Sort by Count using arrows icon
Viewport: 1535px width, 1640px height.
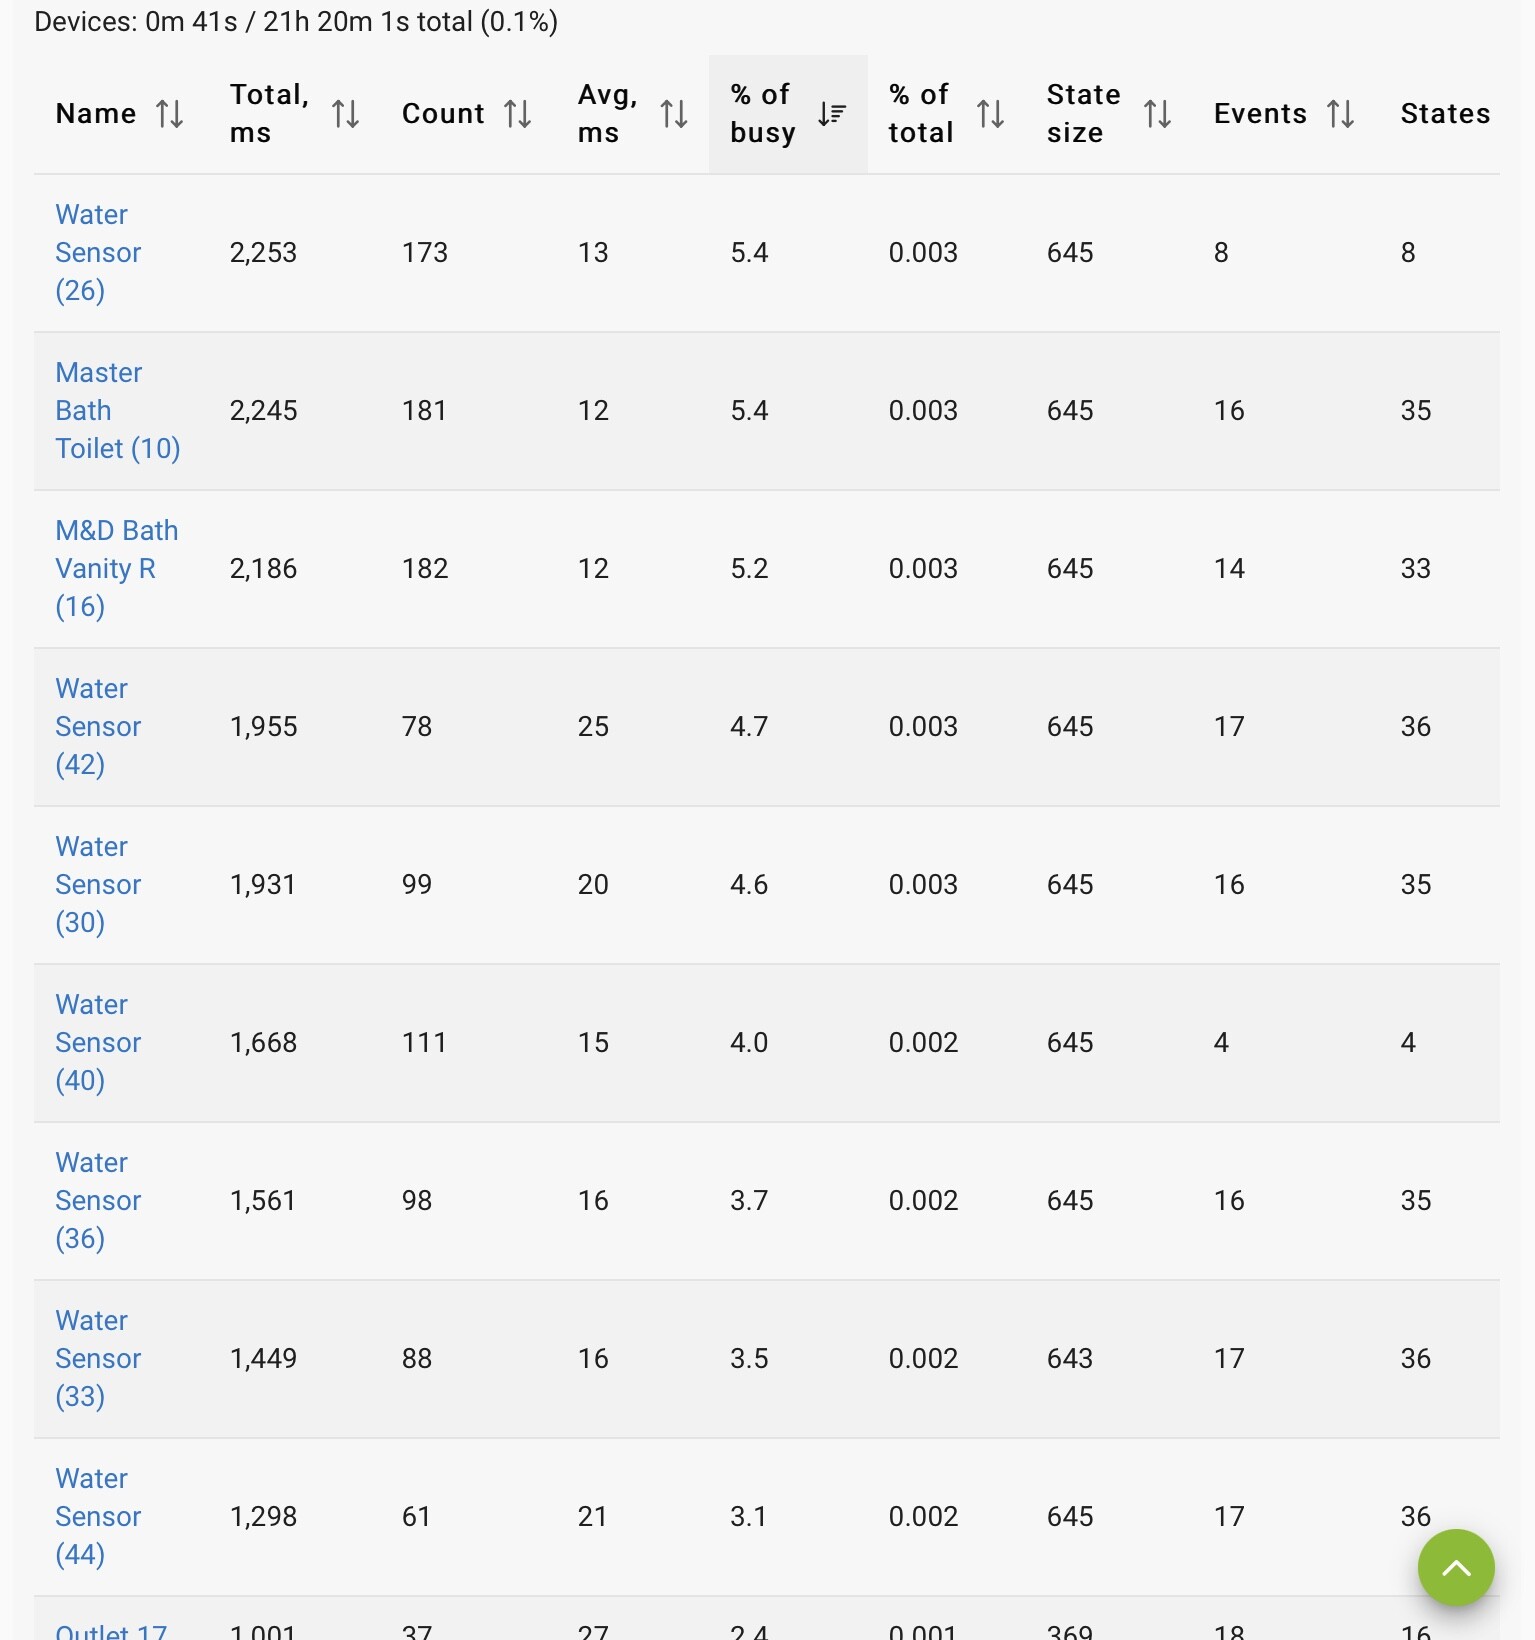click(x=518, y=114)
